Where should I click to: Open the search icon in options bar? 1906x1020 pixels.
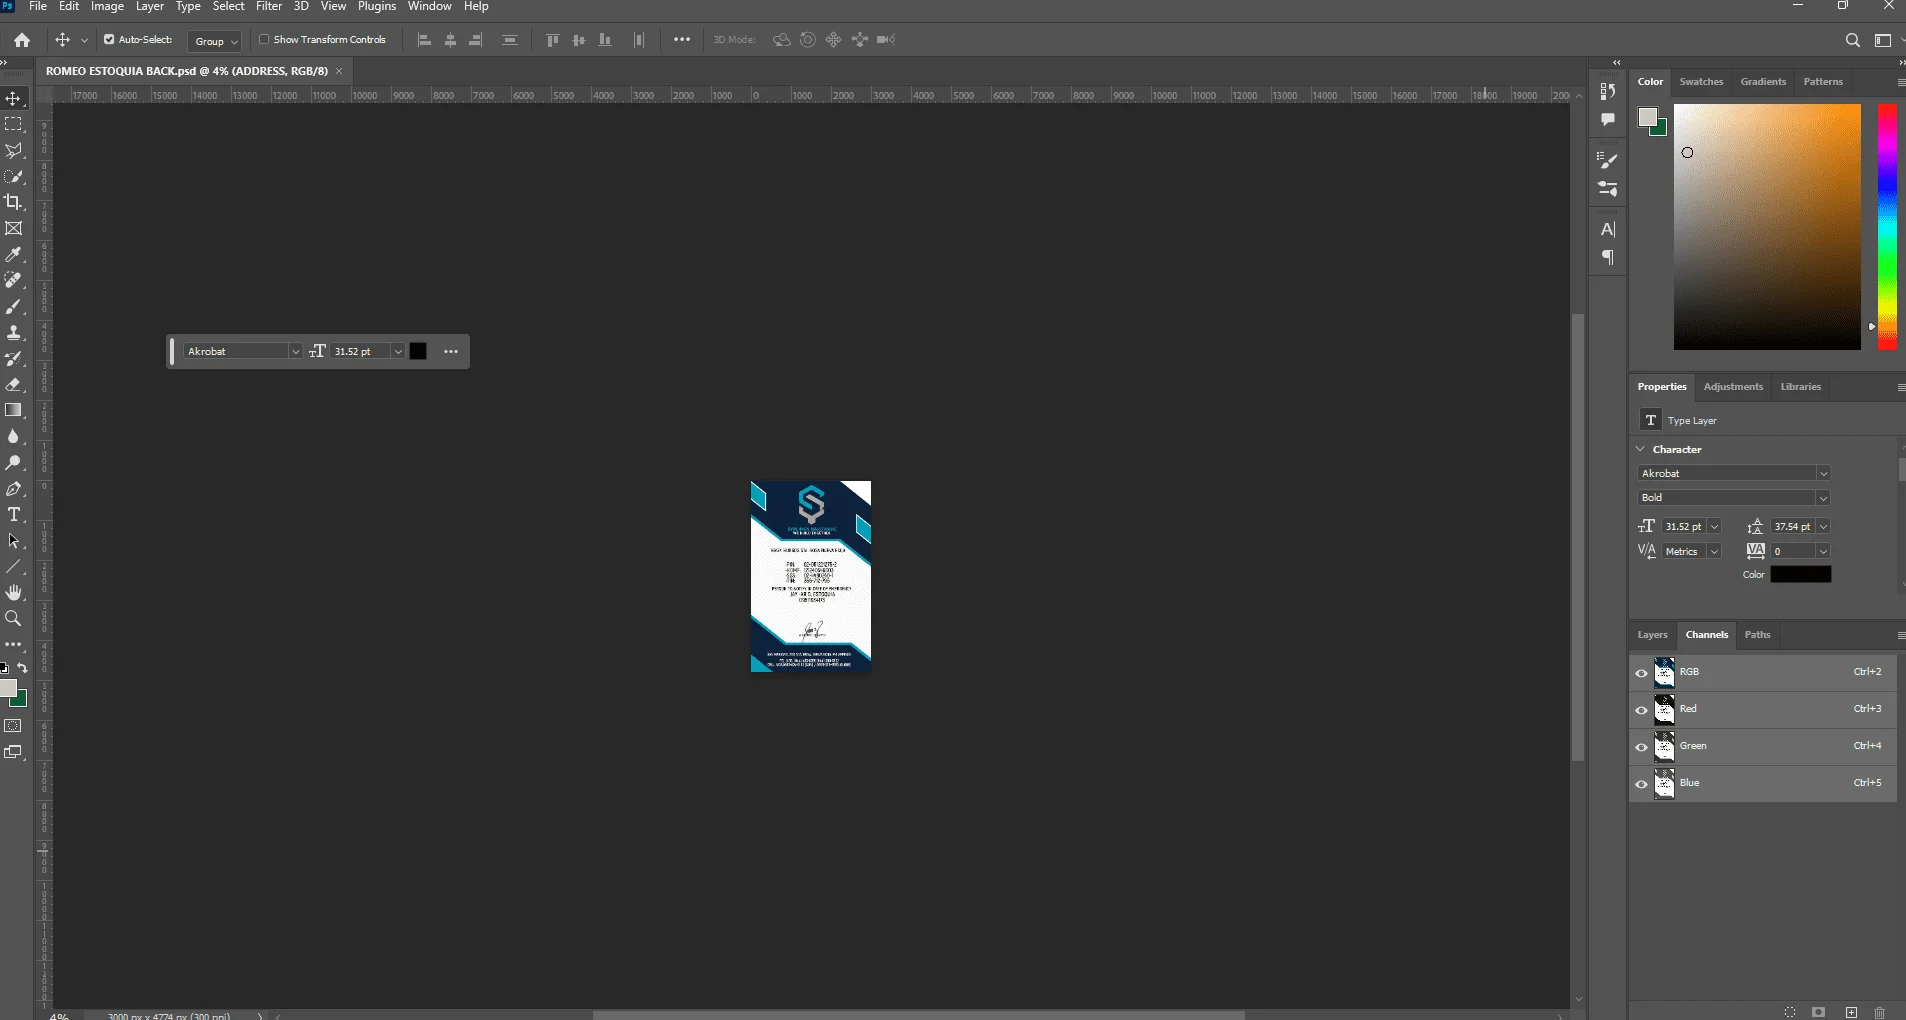tap(1852, 40)
